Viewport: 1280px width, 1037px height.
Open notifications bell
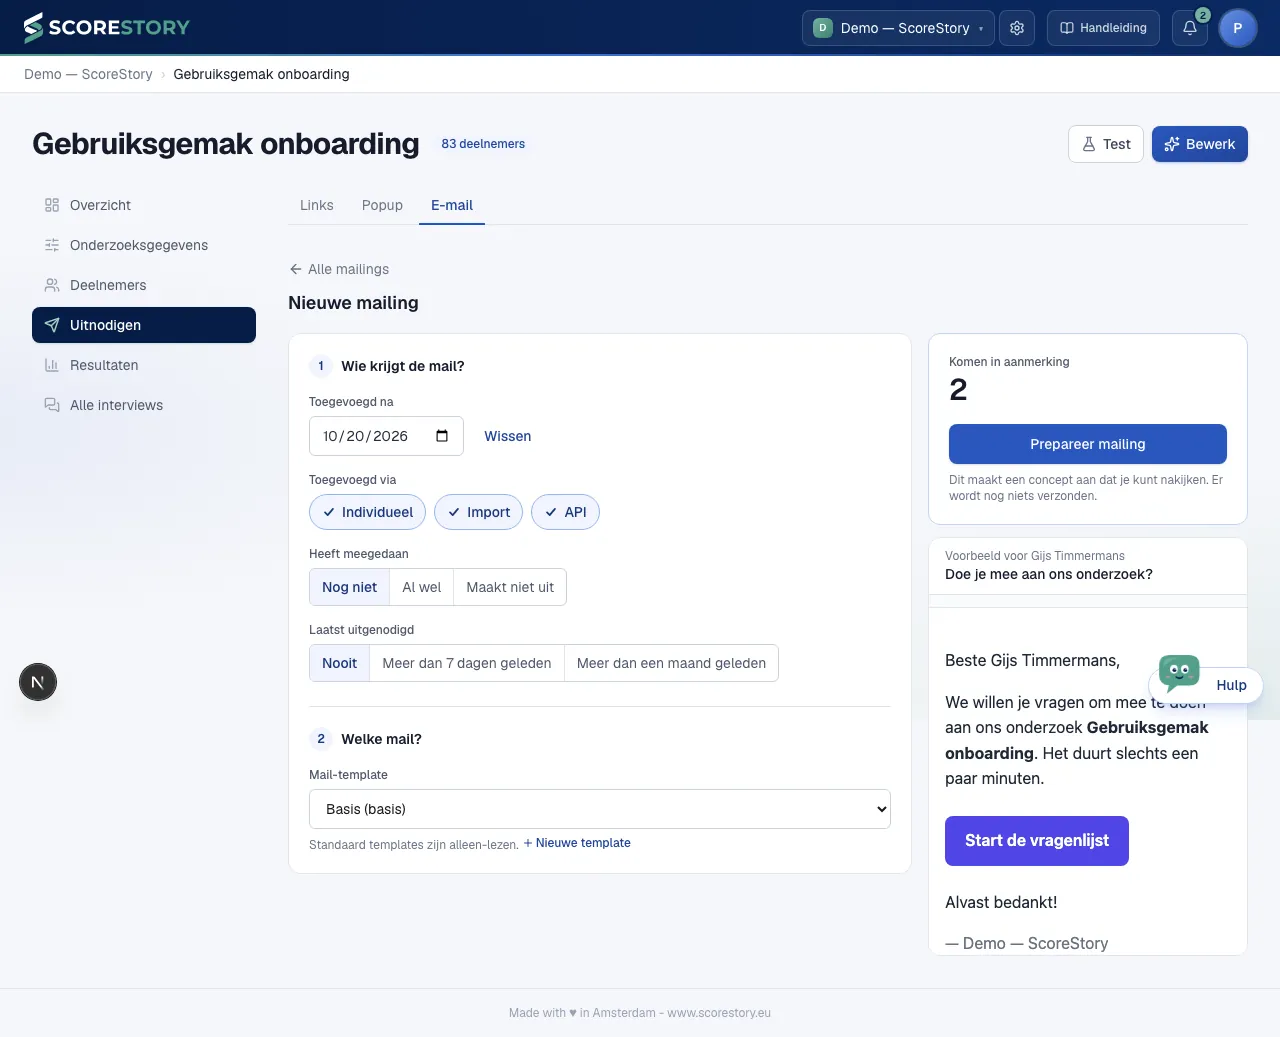[x=1190, y=28]
